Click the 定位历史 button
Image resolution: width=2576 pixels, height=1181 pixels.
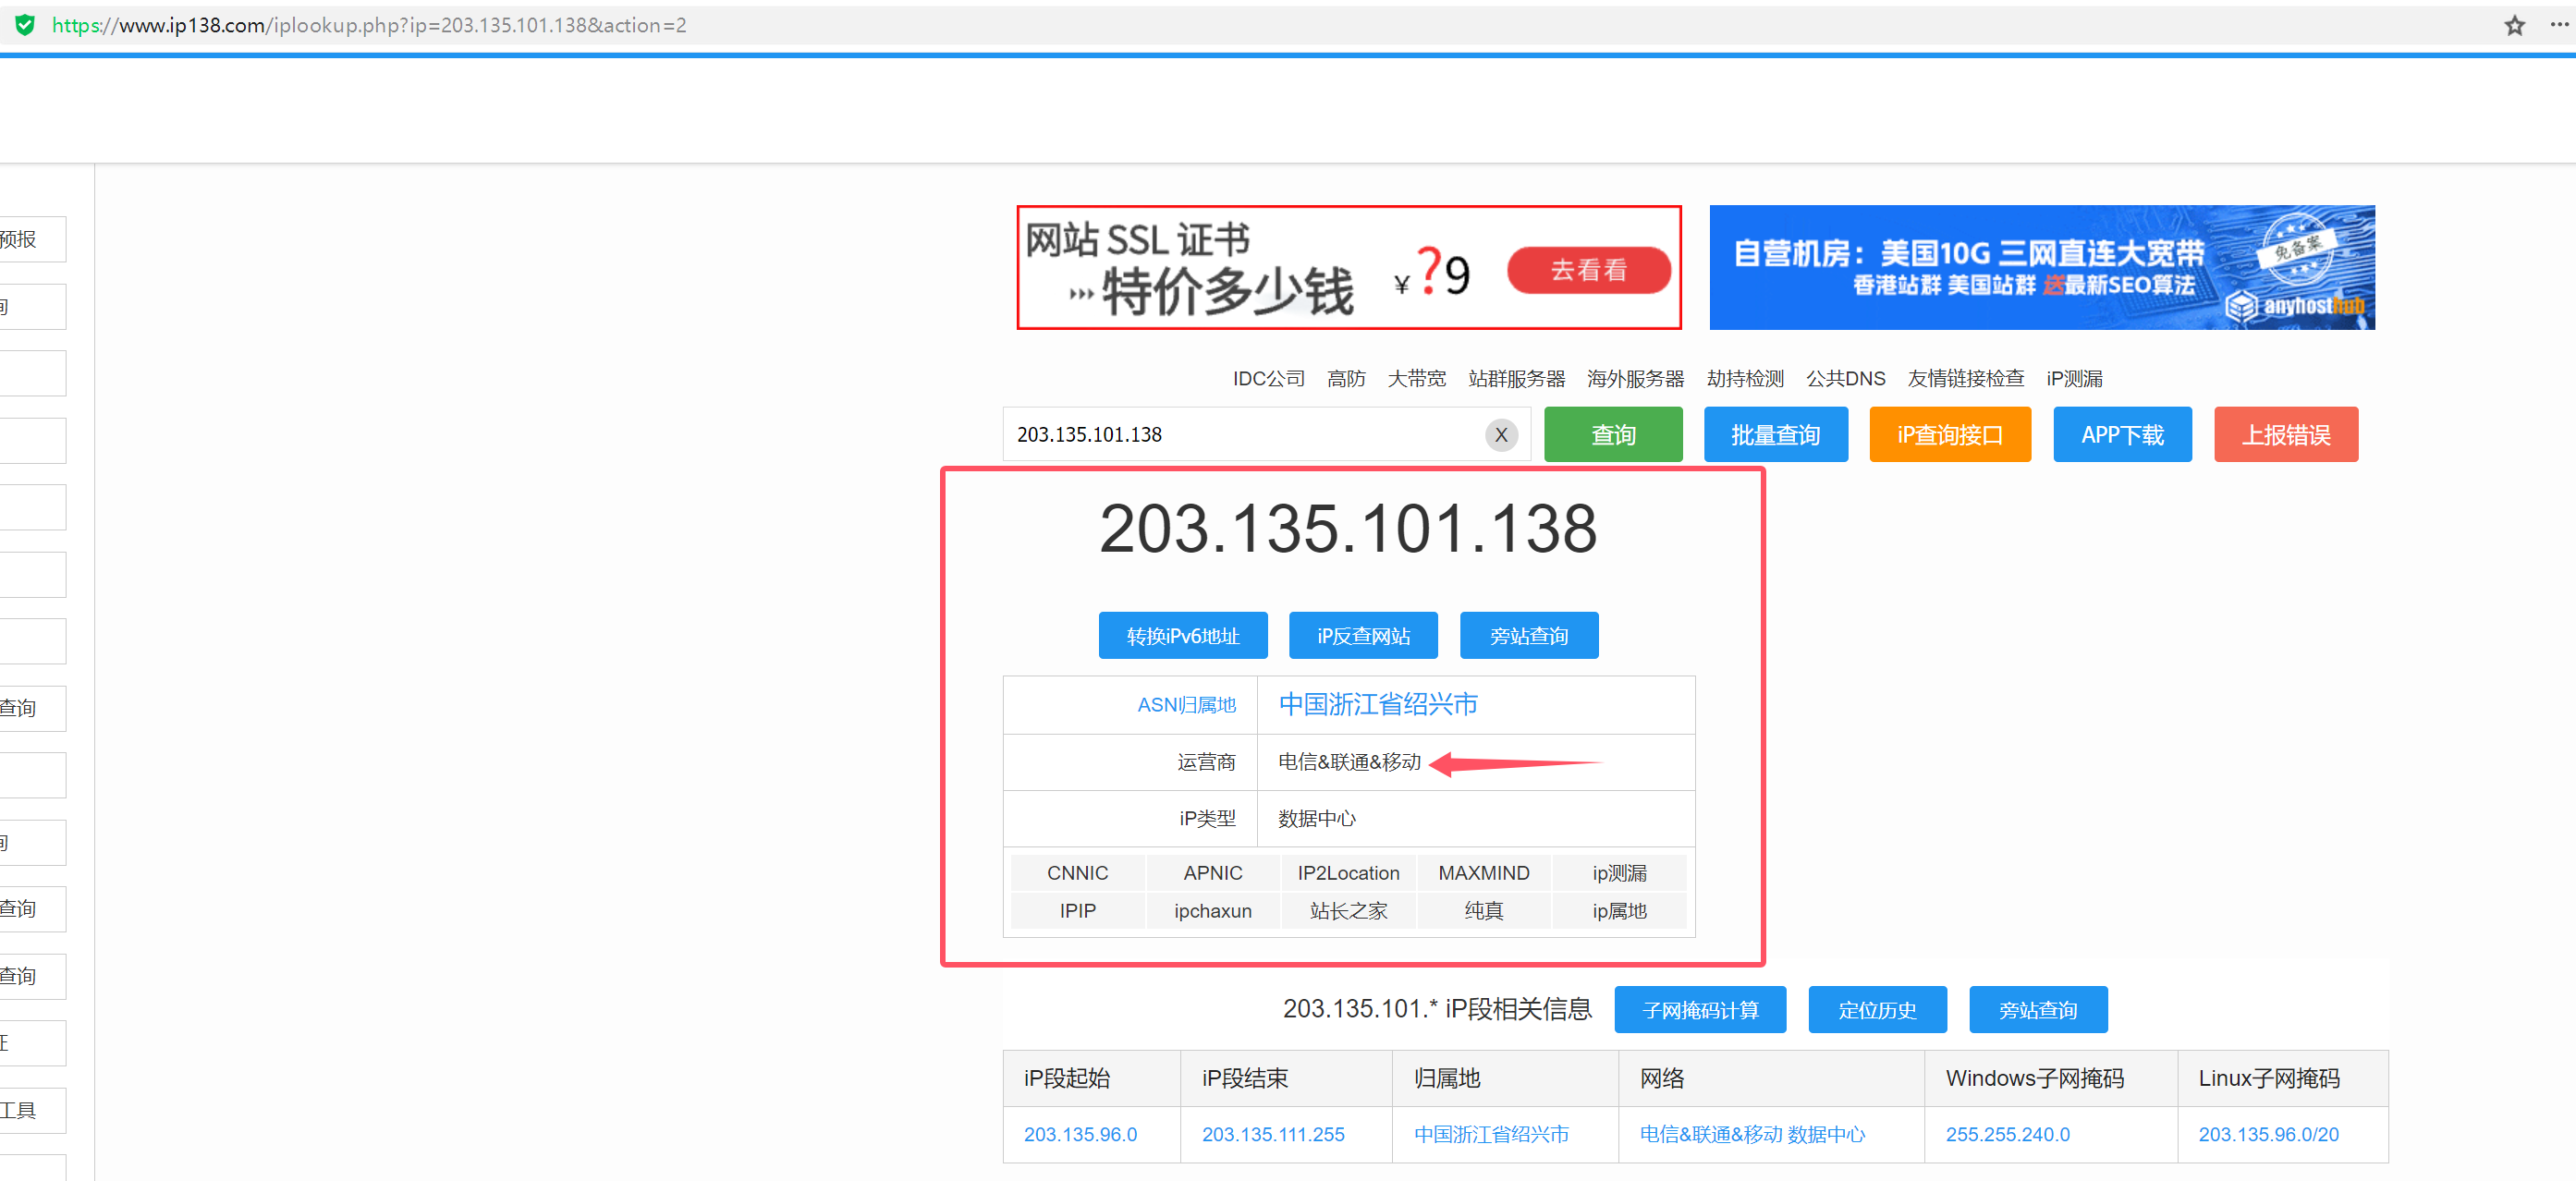(1876, 1010)
